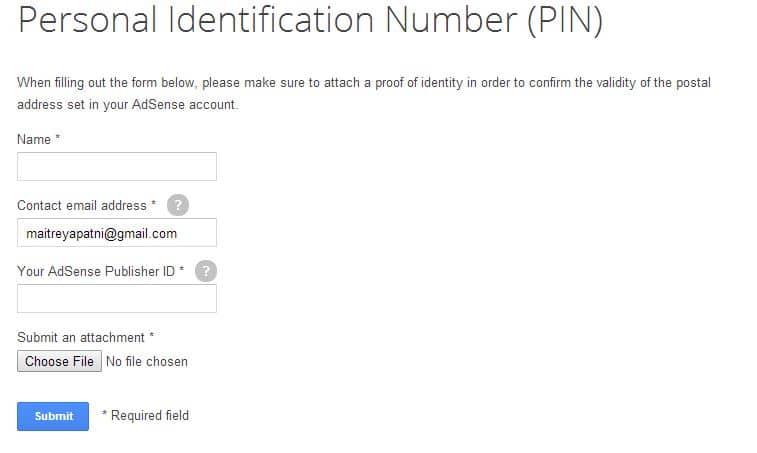
Task: Focus the Name text field
Action: [117, 167]
